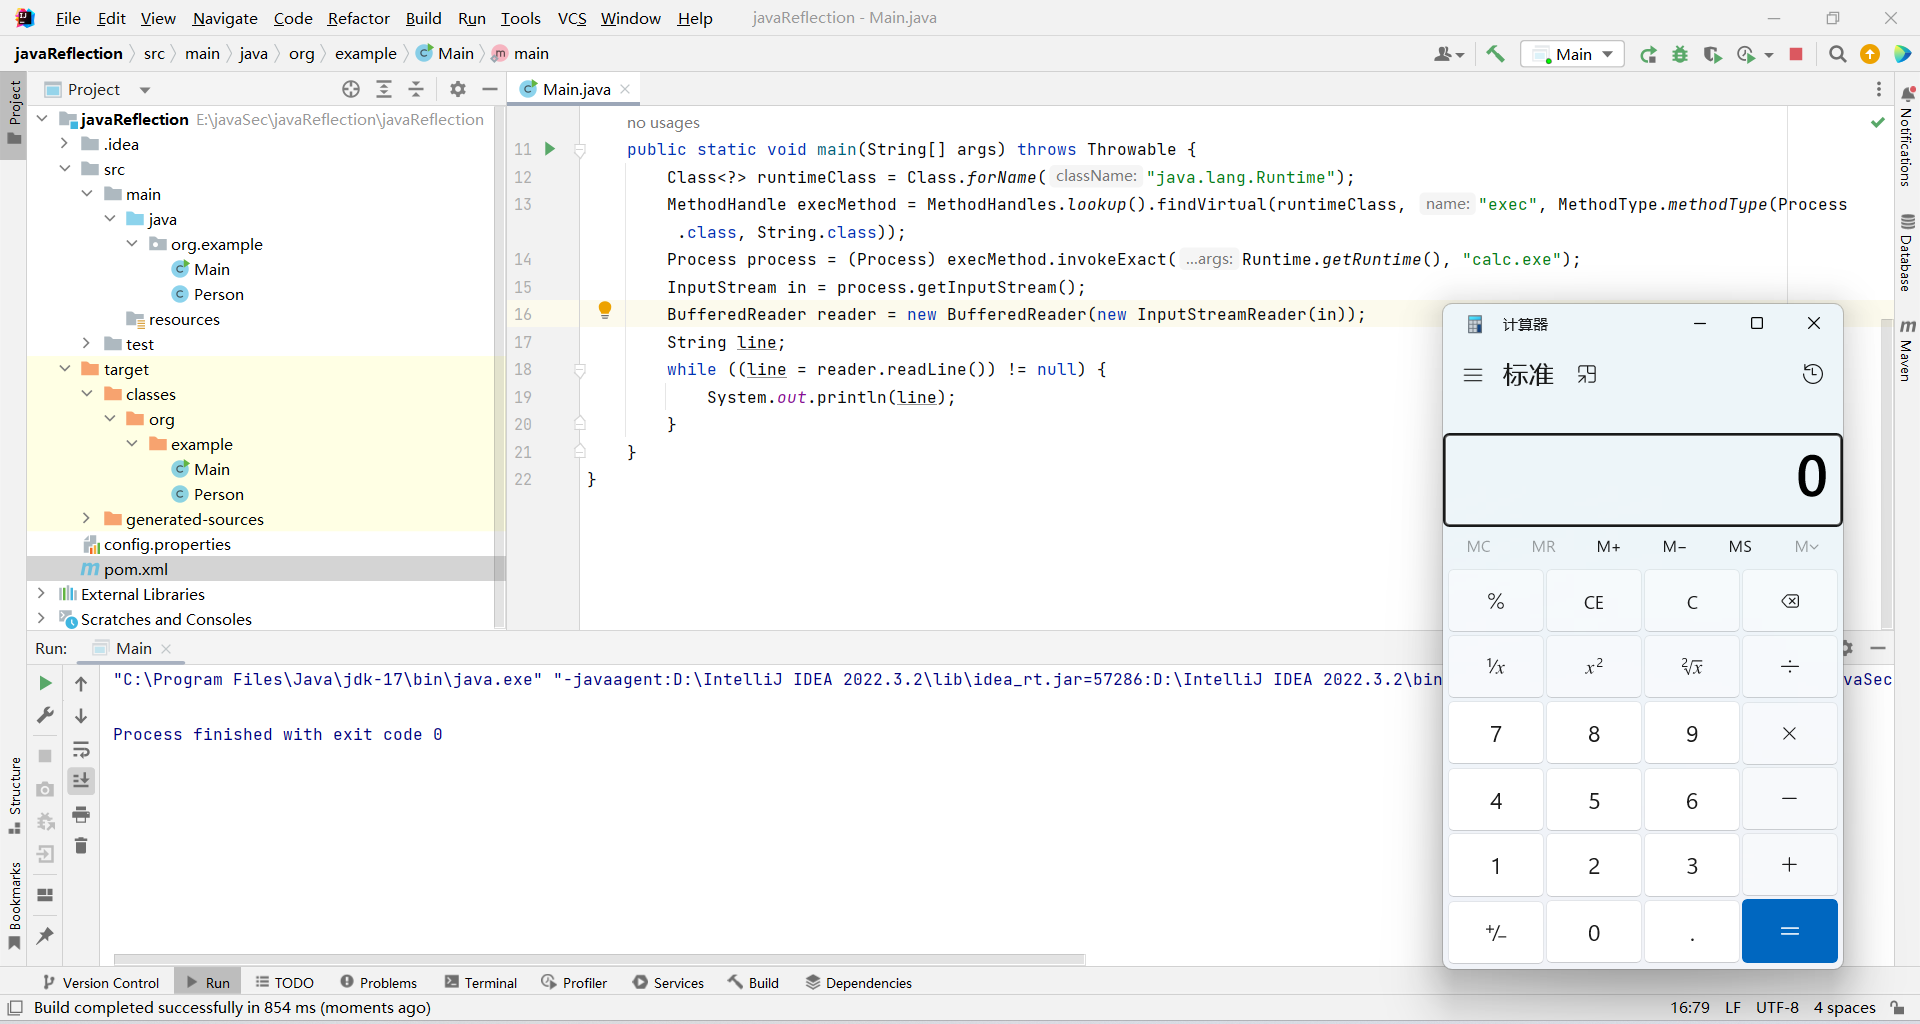Start debugging with the bug icon
1920x1024 pixels.
coord(1680,54)
